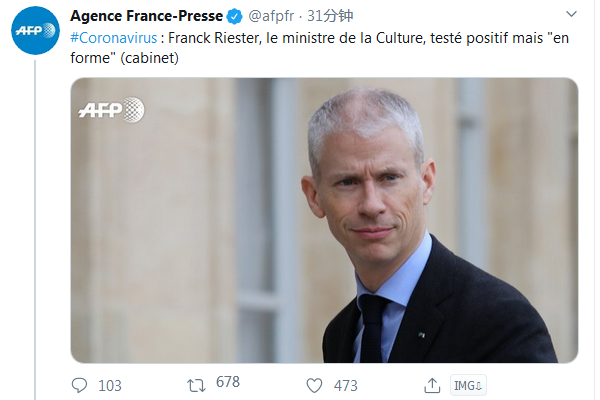Retweet using the arrows icon

(196, 385)
